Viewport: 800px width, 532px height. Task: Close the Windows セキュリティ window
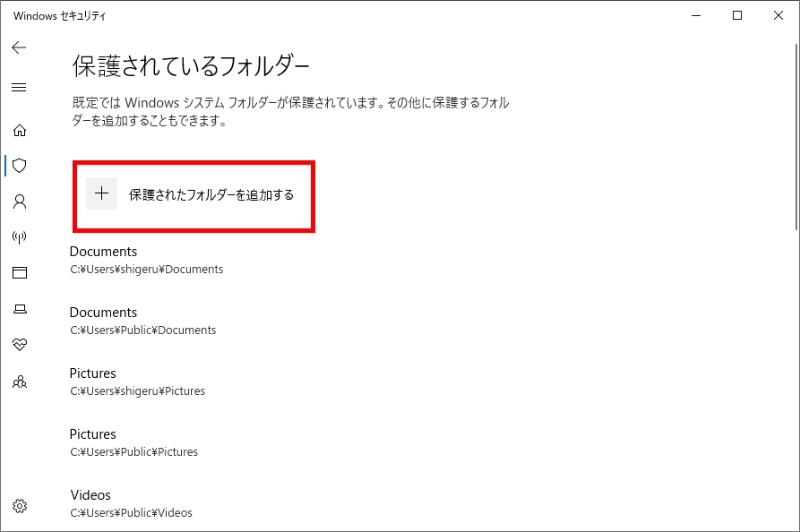[778, 16]
